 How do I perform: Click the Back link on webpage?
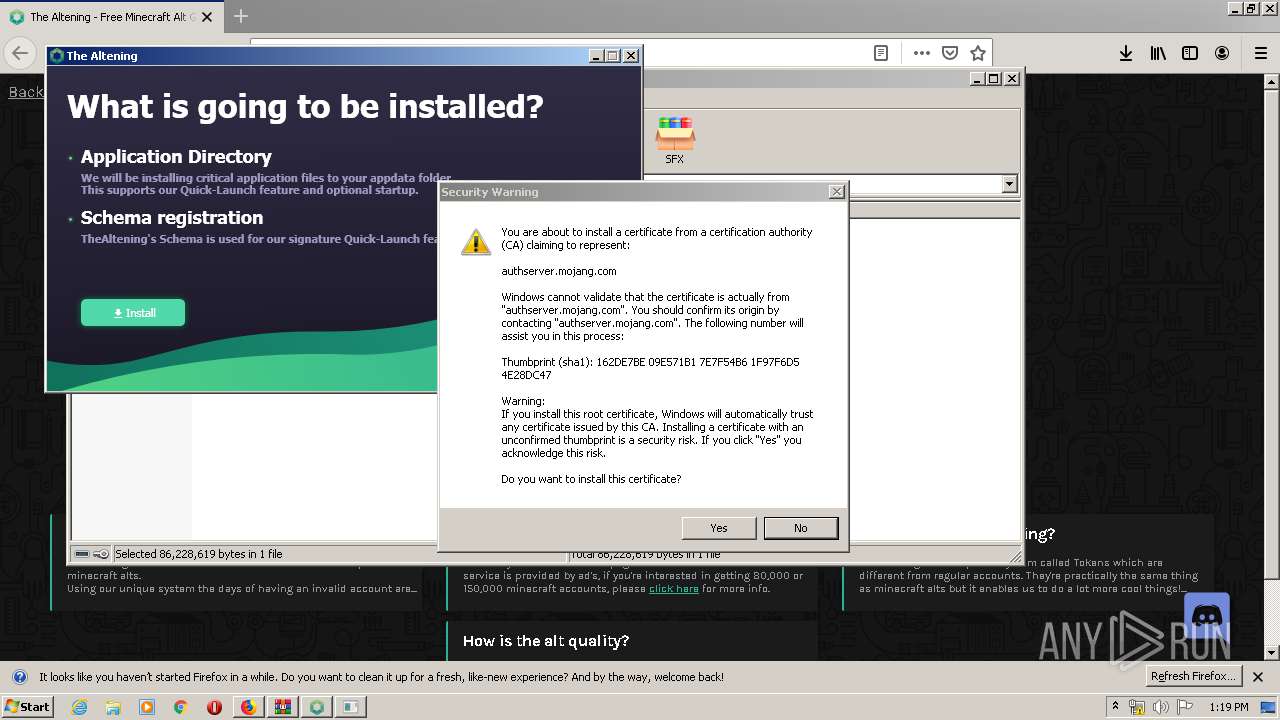[x=26, y=92]
